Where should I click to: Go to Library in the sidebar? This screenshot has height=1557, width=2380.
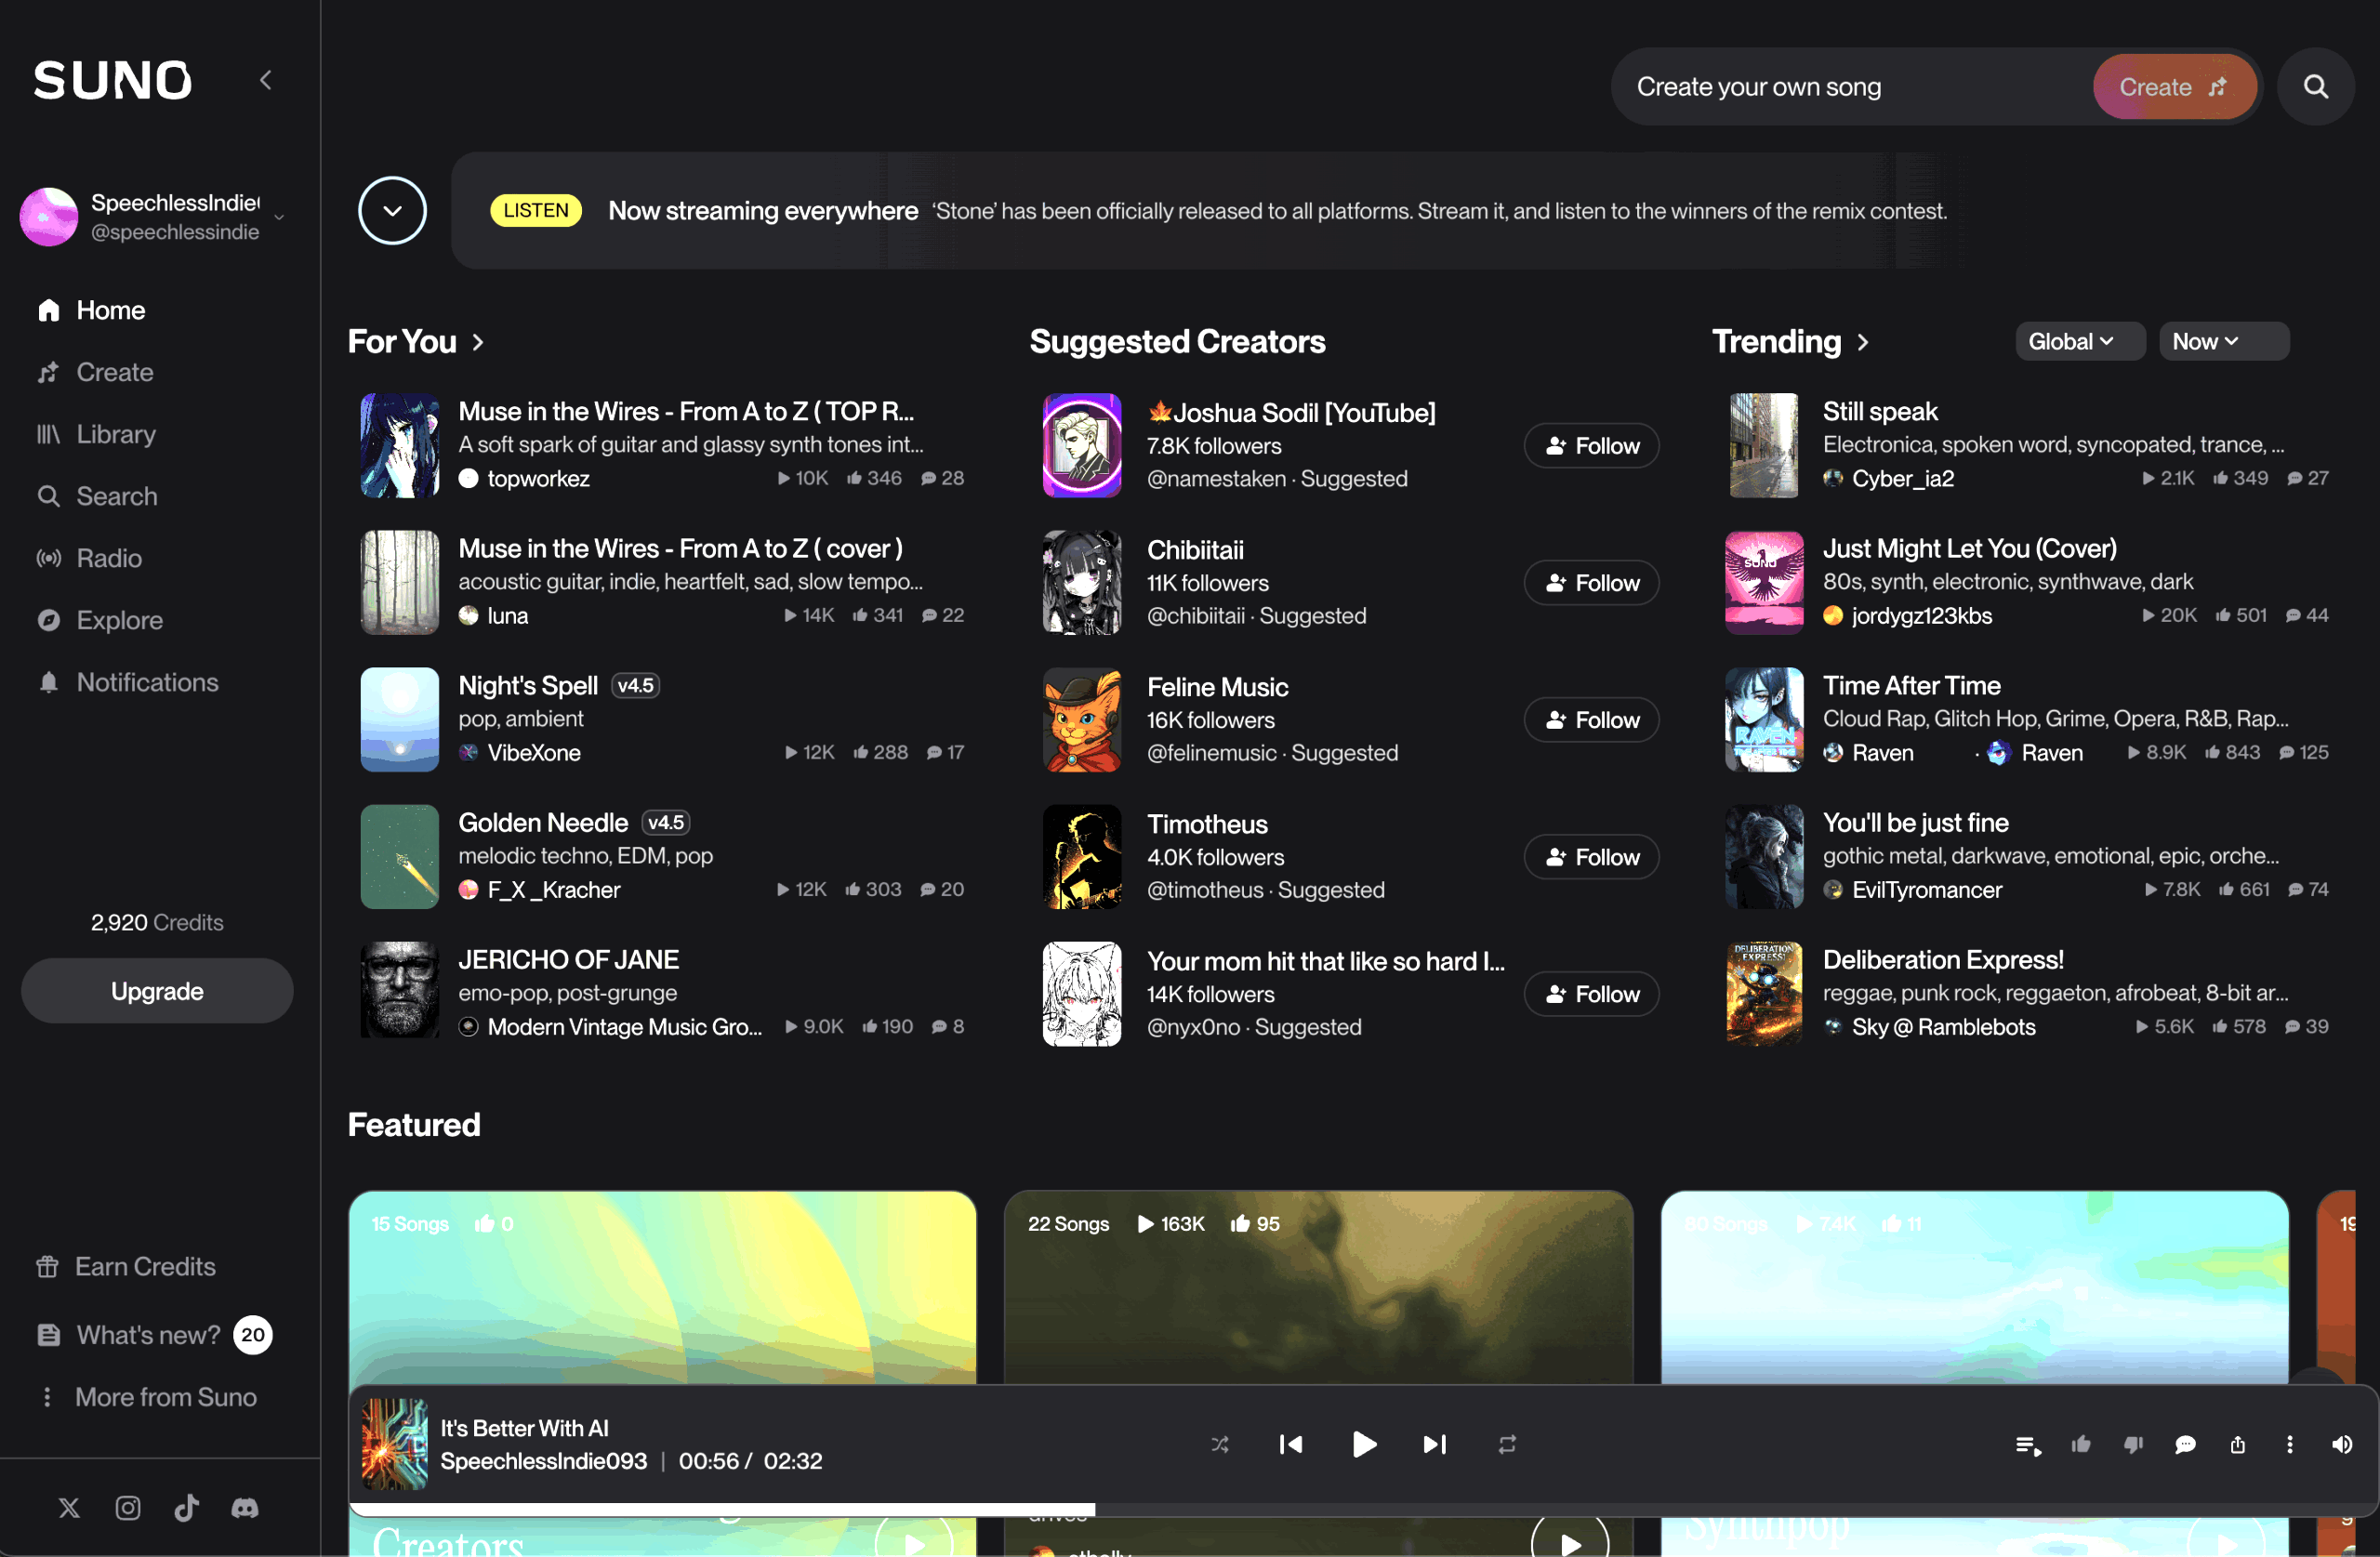point(115,434)
